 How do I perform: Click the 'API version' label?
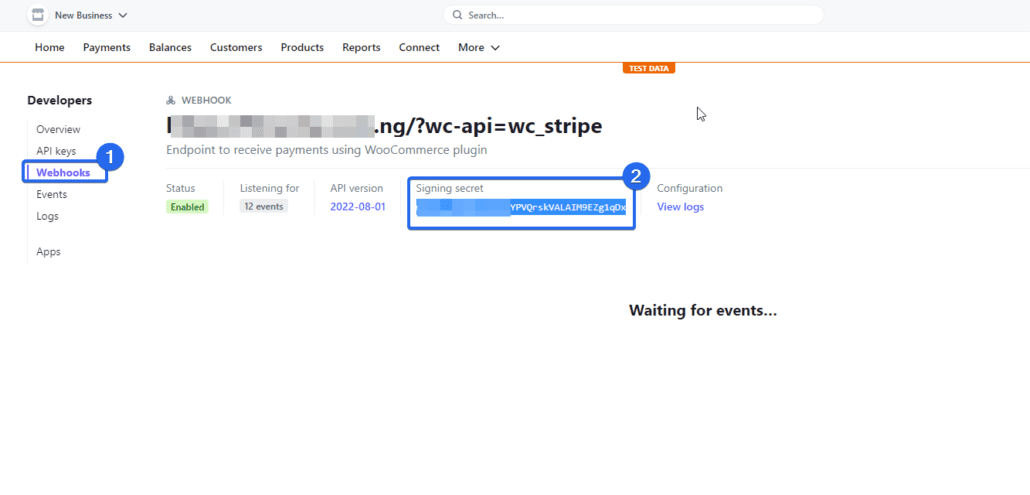coord(357,188)
